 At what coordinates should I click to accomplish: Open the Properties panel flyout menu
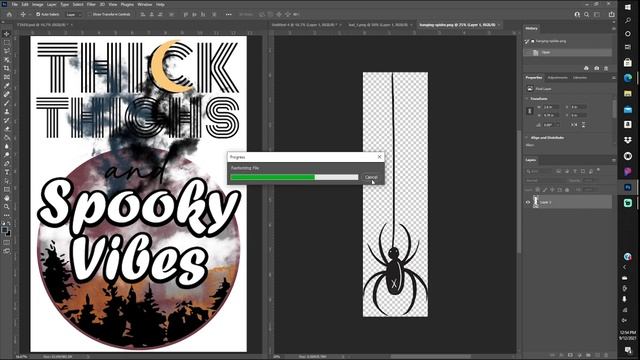click(x=613, y=78)
